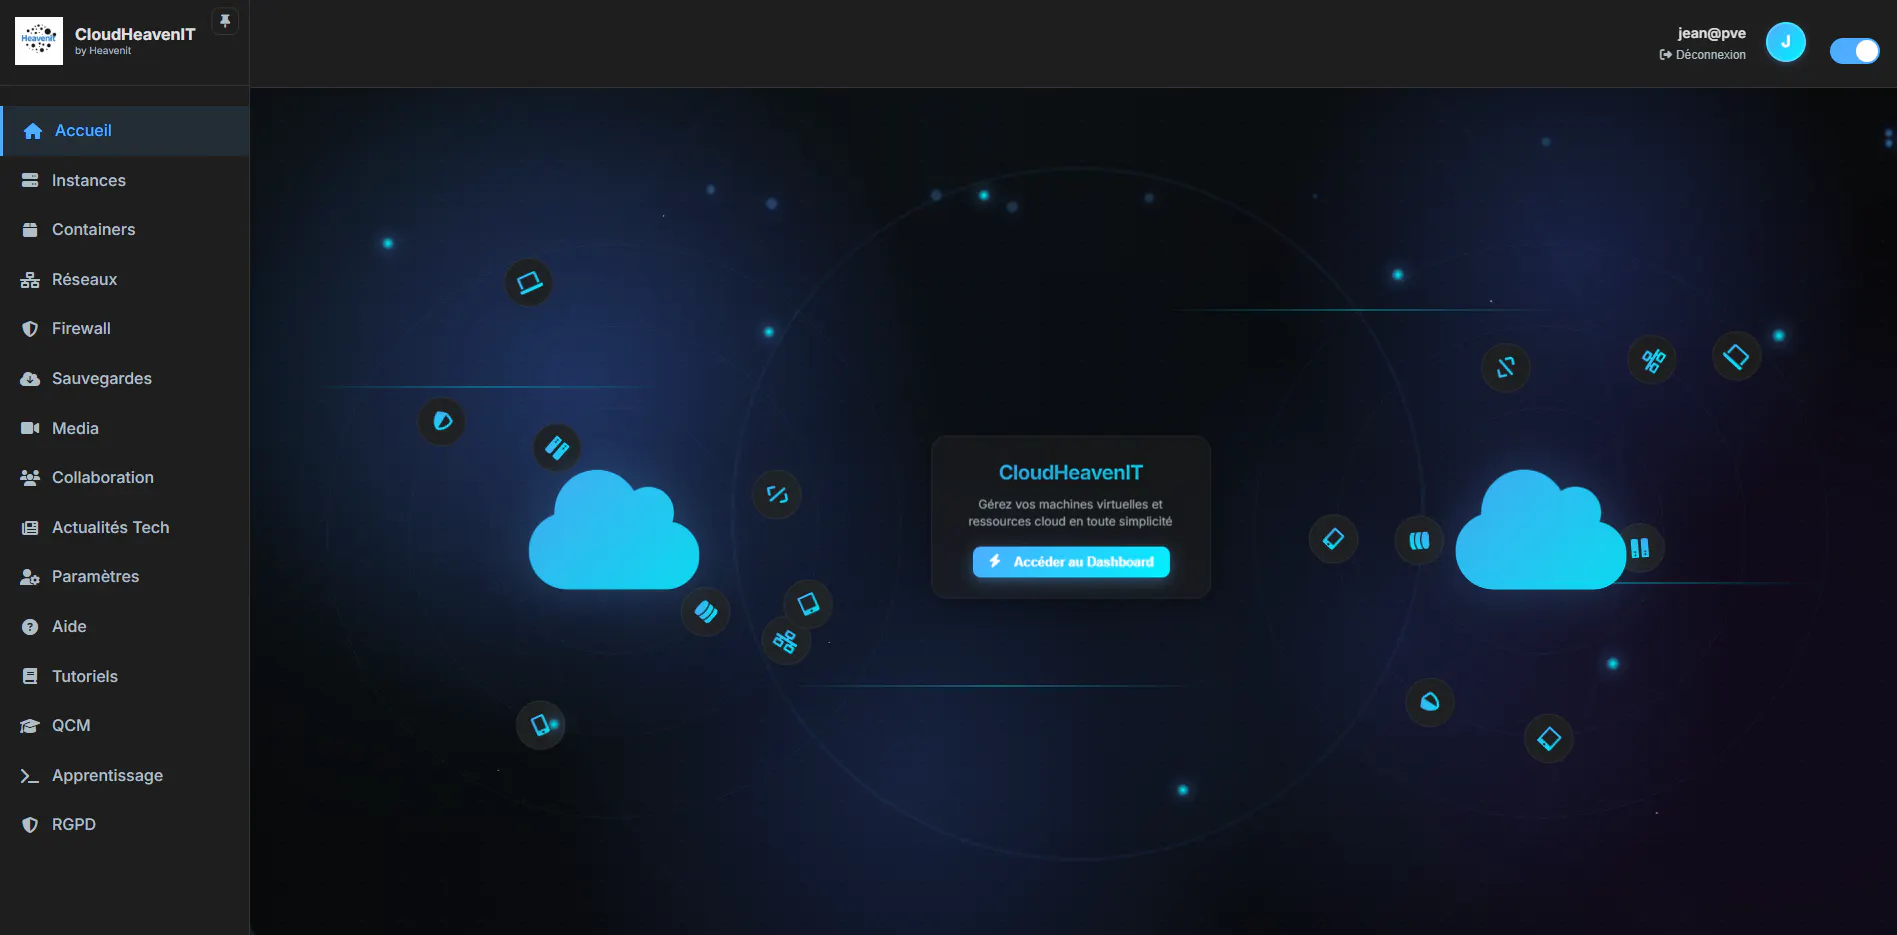1897x935 pixels.
Task: Go to the Réseaux section
Action: (x=125, y=280)
